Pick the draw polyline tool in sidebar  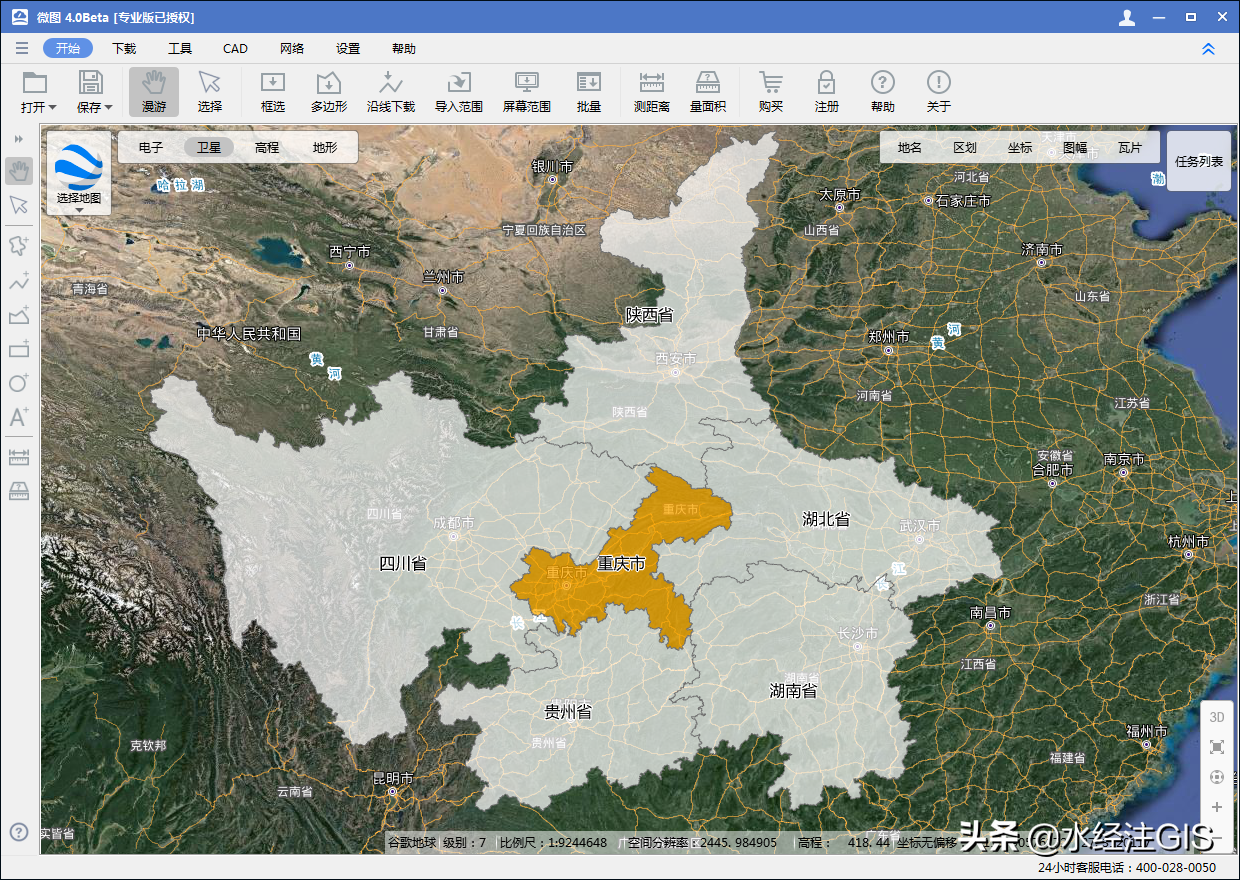point(19,281)
